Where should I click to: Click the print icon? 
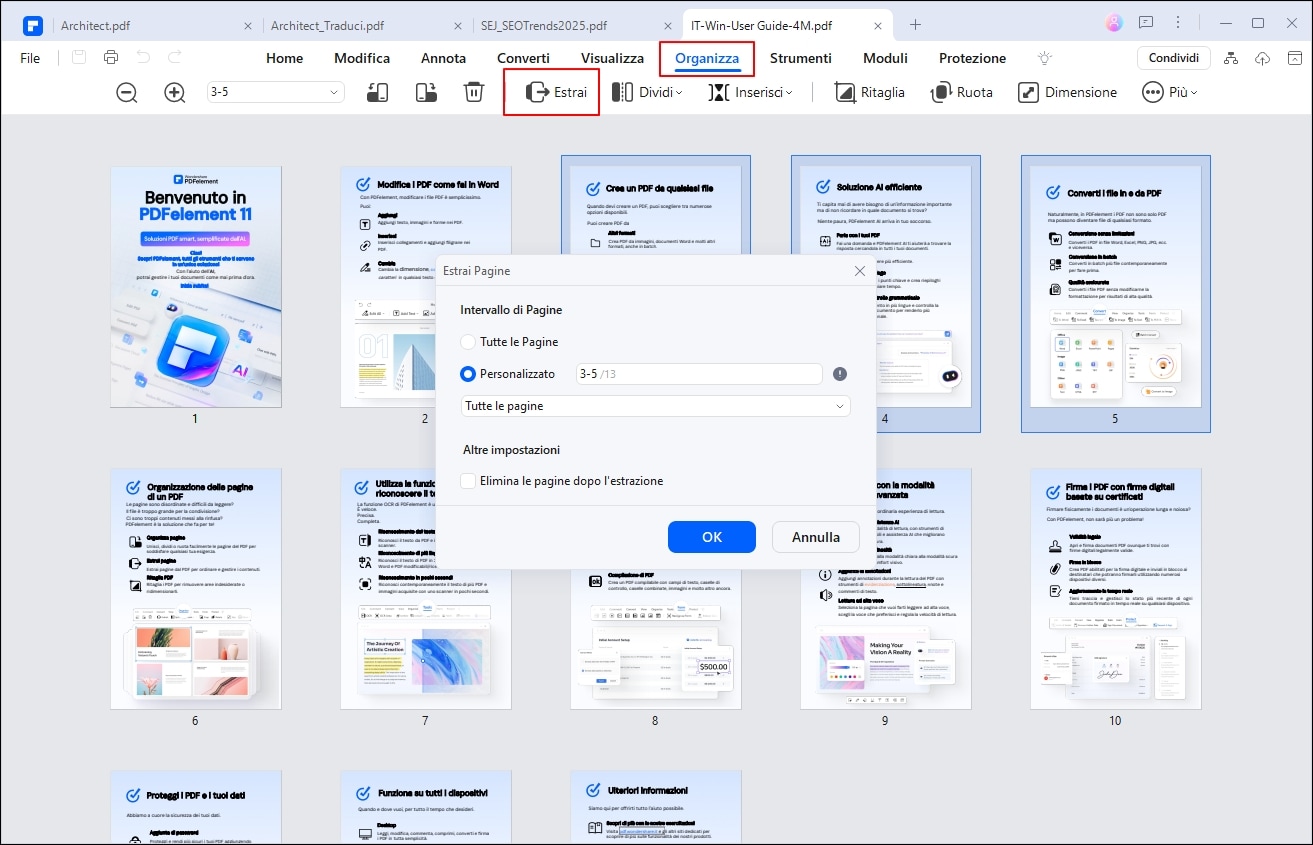(x=111, y=58)
